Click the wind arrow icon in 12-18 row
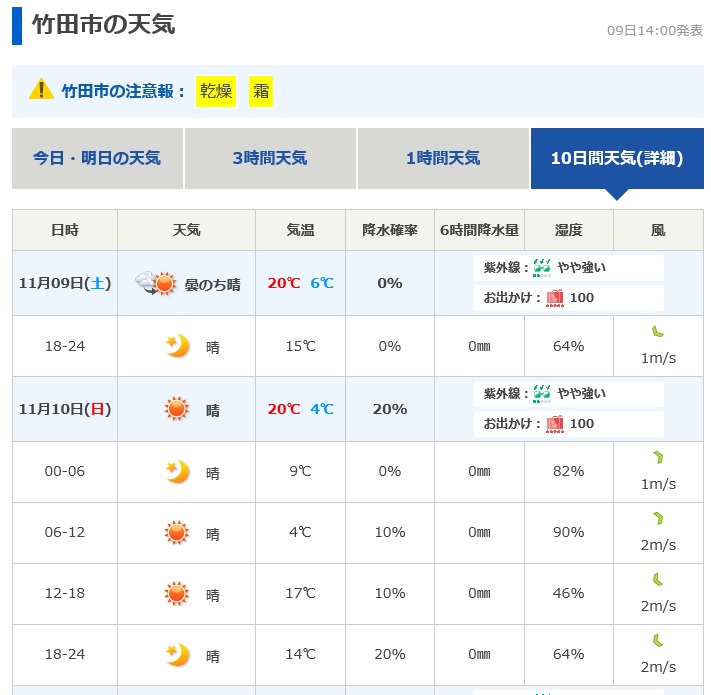The width and height of the screenshot is (711, 695). pos(658,581)
